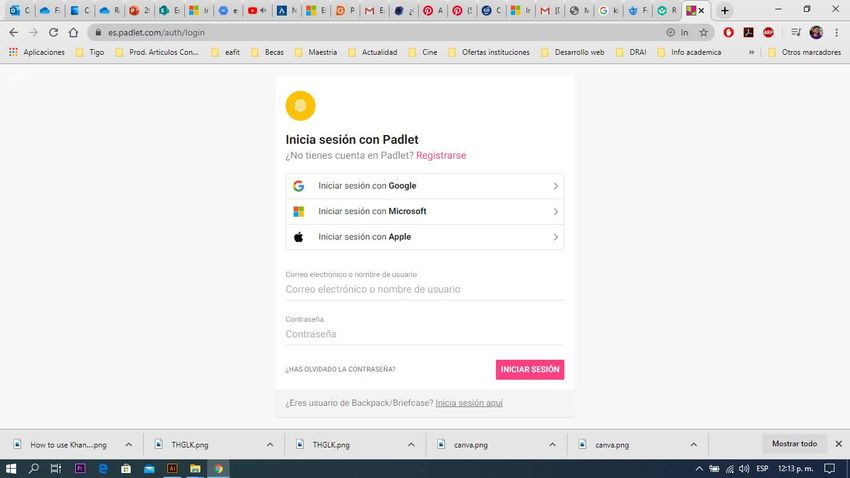Click the INICIAR SESIÓN button

(x=530, y=370)
